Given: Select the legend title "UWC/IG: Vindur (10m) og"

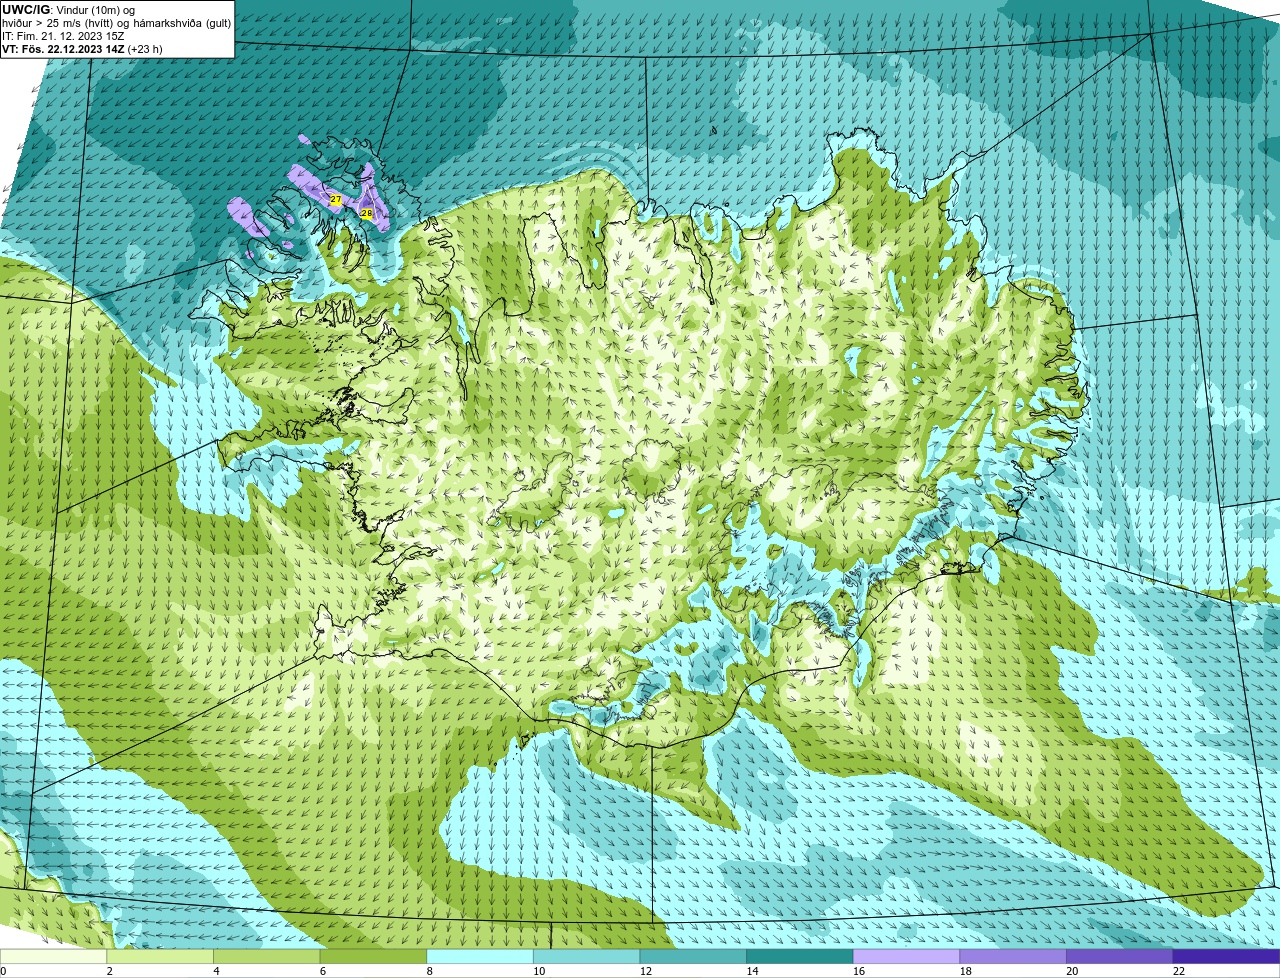Looking at the screenshot, I should (68, 9).
